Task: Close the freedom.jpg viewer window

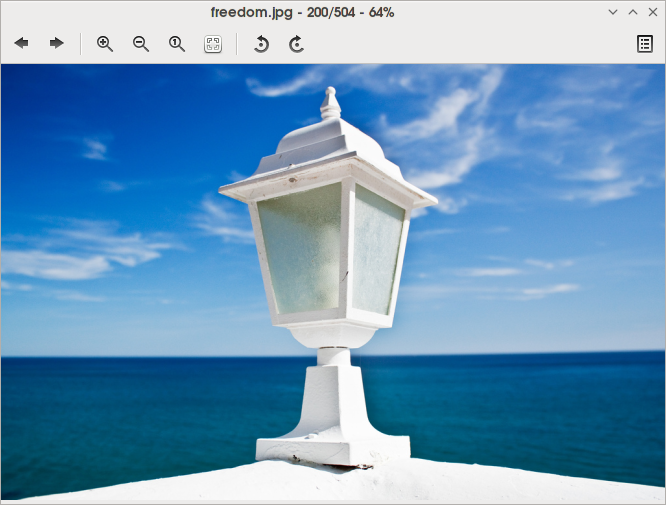Action: [653, 12]
